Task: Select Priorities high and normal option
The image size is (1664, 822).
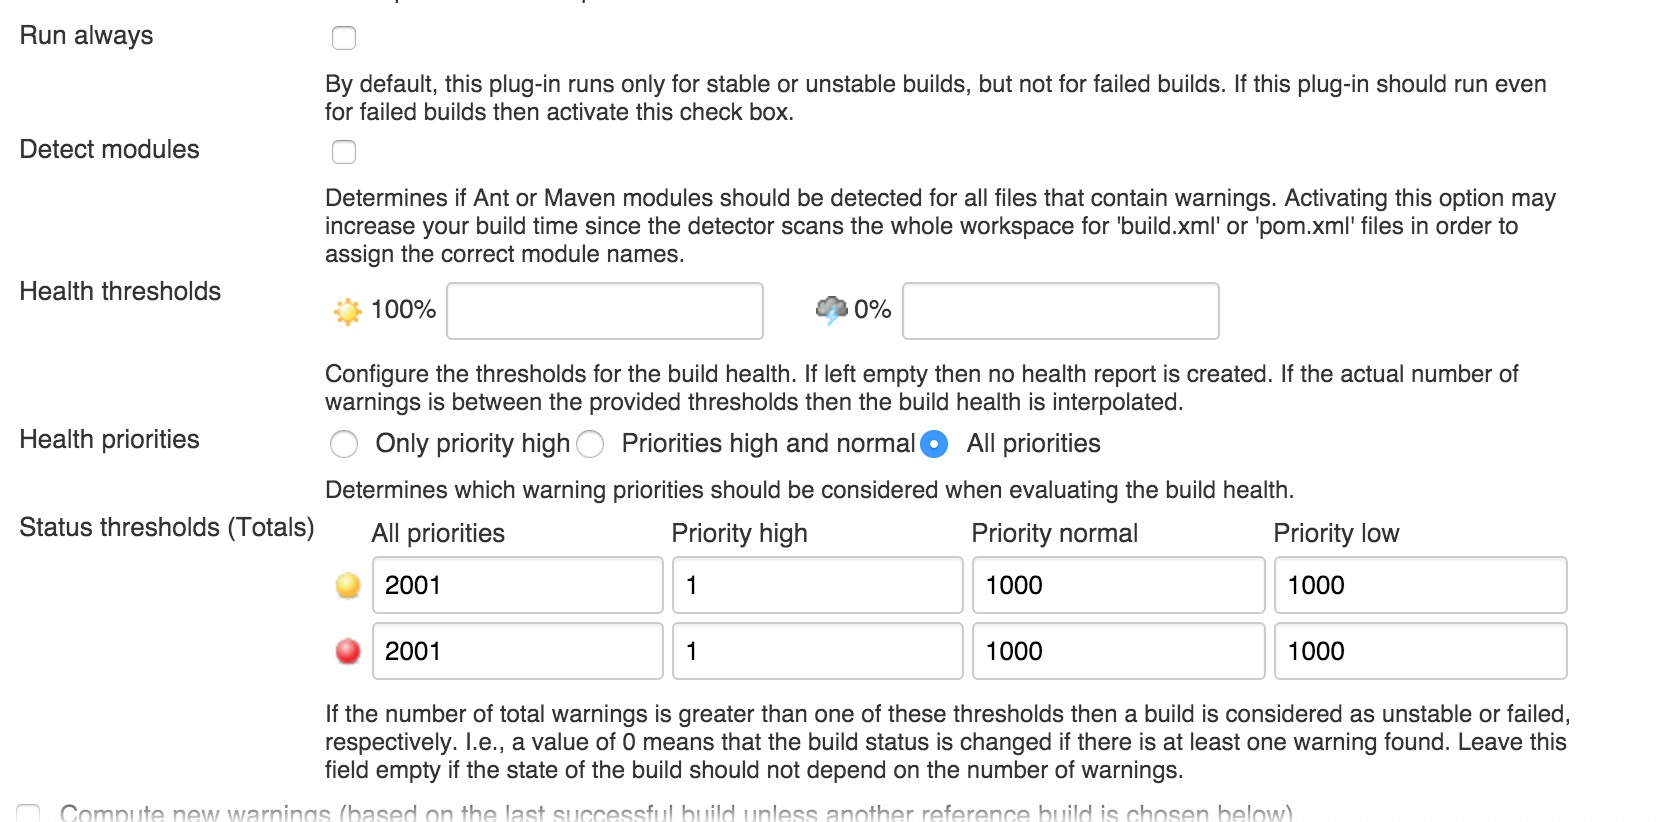Action: click(x=590, y=444)
